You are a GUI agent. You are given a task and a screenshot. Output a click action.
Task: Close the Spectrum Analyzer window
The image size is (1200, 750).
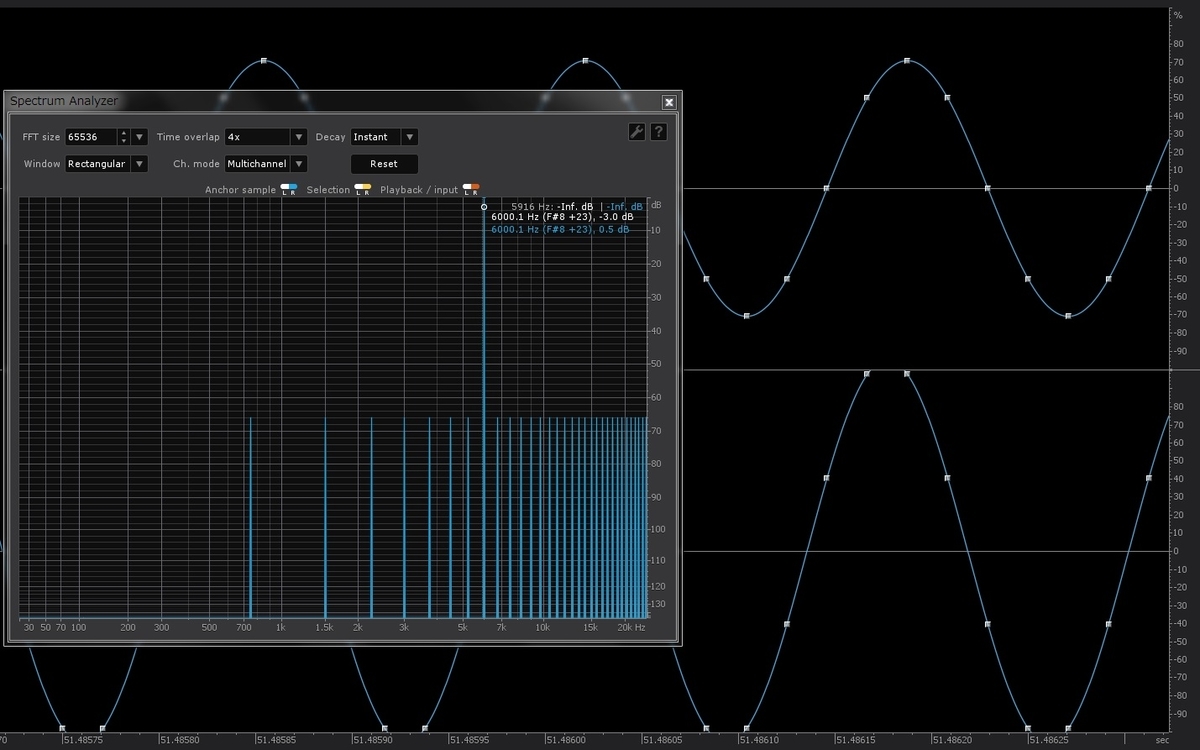[x=669, y=102]
